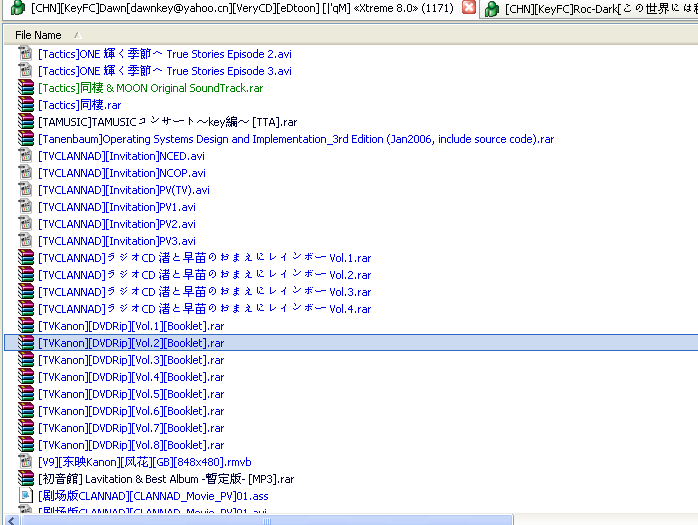Viewport: 698px width, 525px height.
Task: Select the [Tactics]同棲.rar file name
Action: coord(80,105)
